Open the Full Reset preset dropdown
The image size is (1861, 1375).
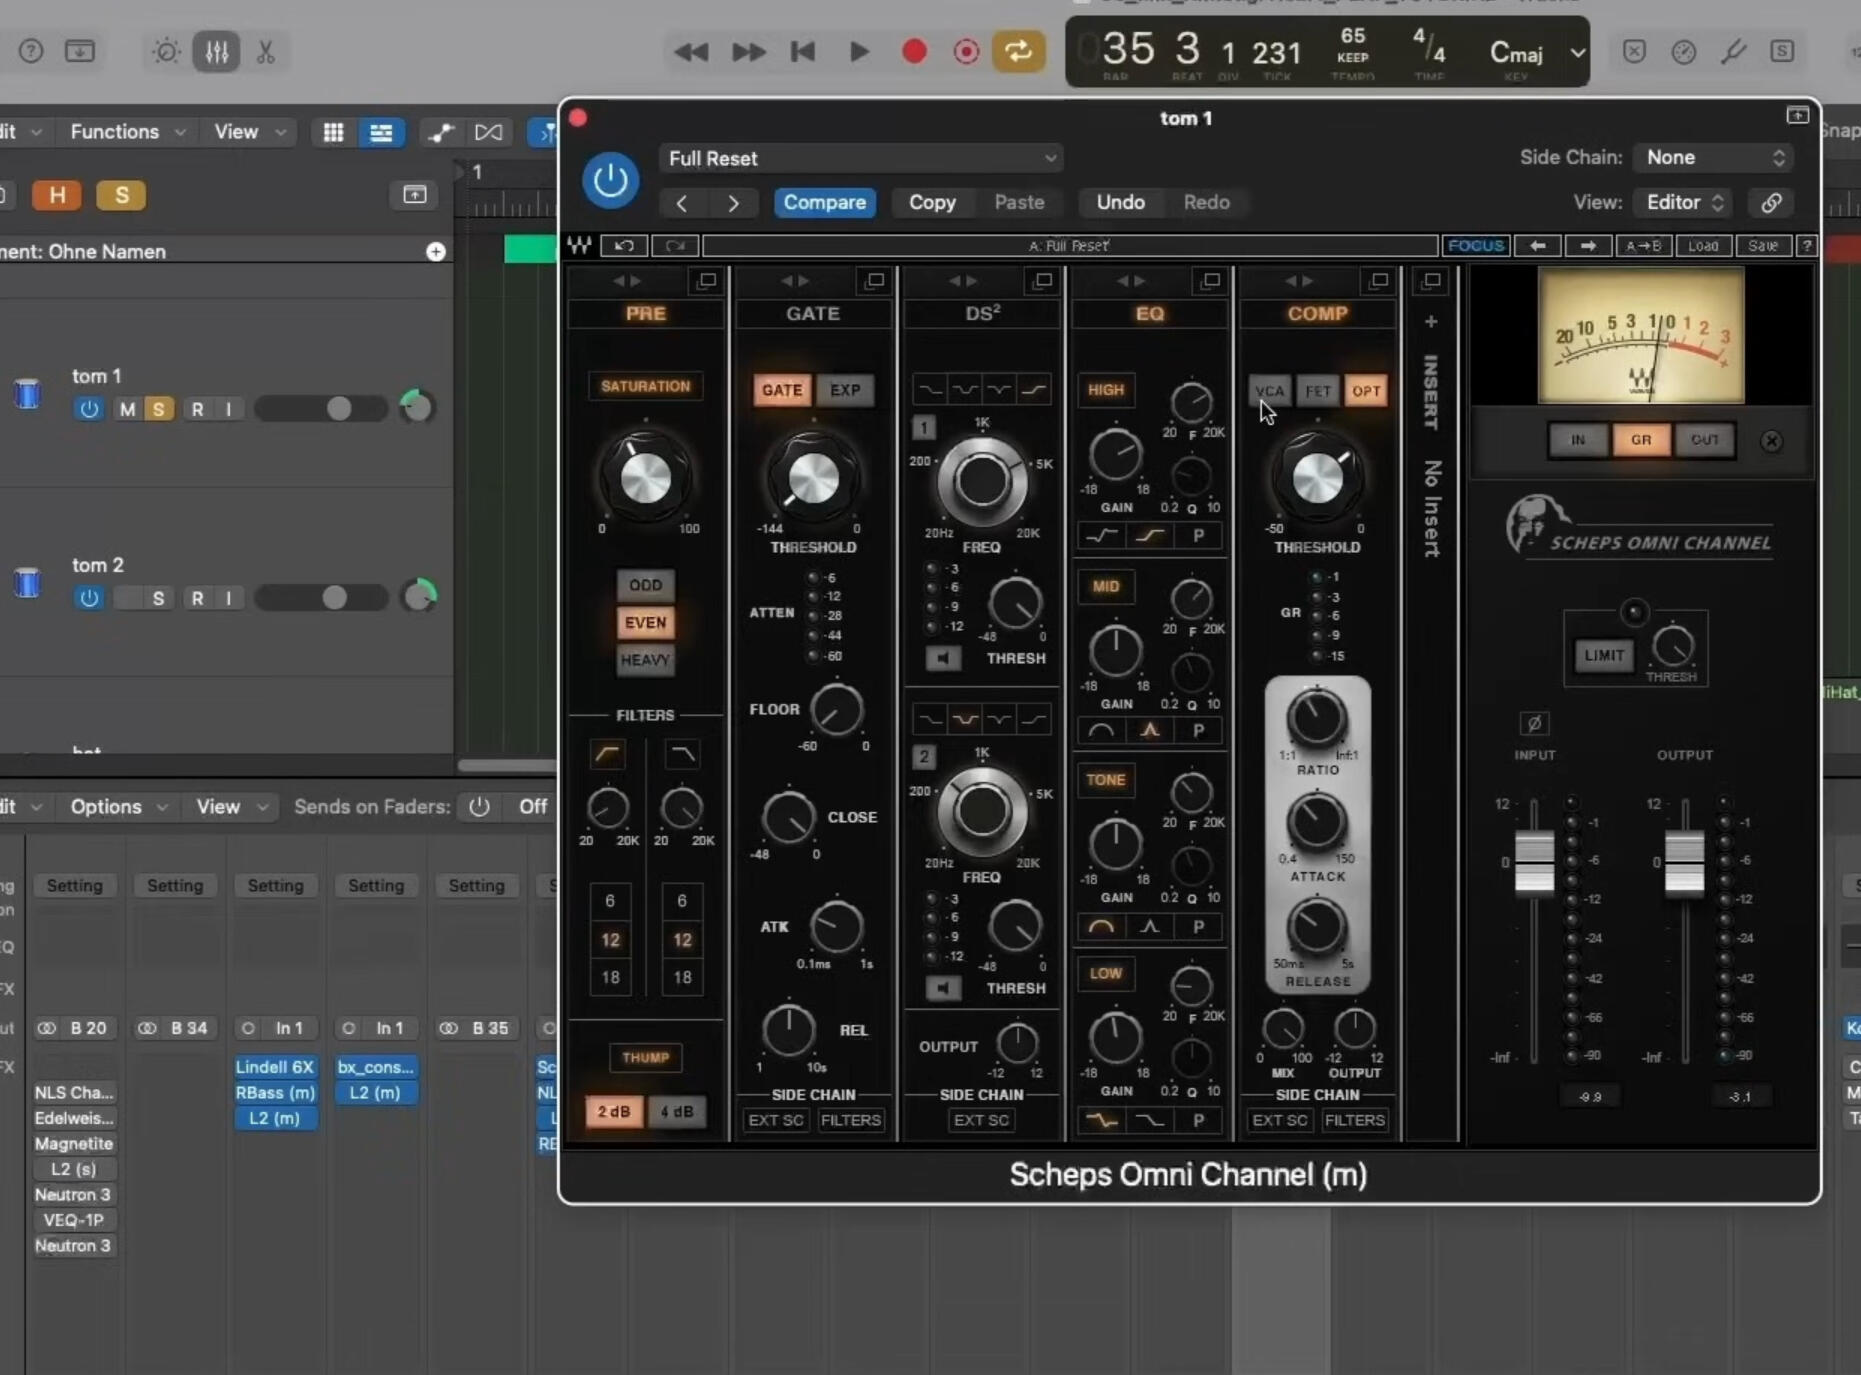[861, 158]
